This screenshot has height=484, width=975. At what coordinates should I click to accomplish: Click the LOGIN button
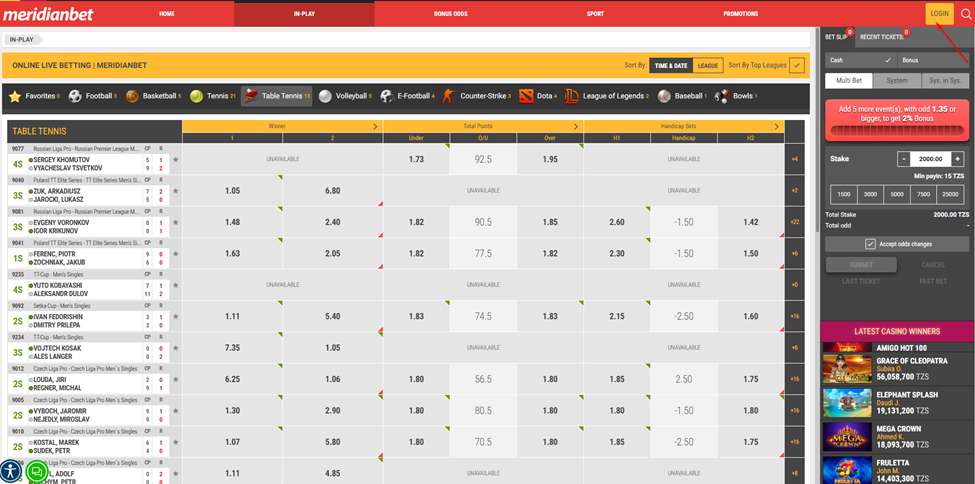tap(940, 14)
